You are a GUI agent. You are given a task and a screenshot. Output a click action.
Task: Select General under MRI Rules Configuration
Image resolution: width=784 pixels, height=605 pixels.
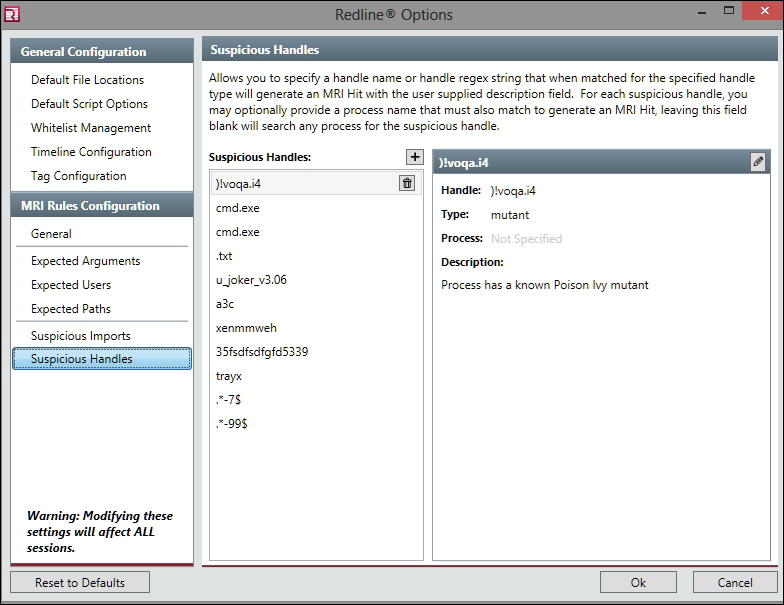click(51, 234)
